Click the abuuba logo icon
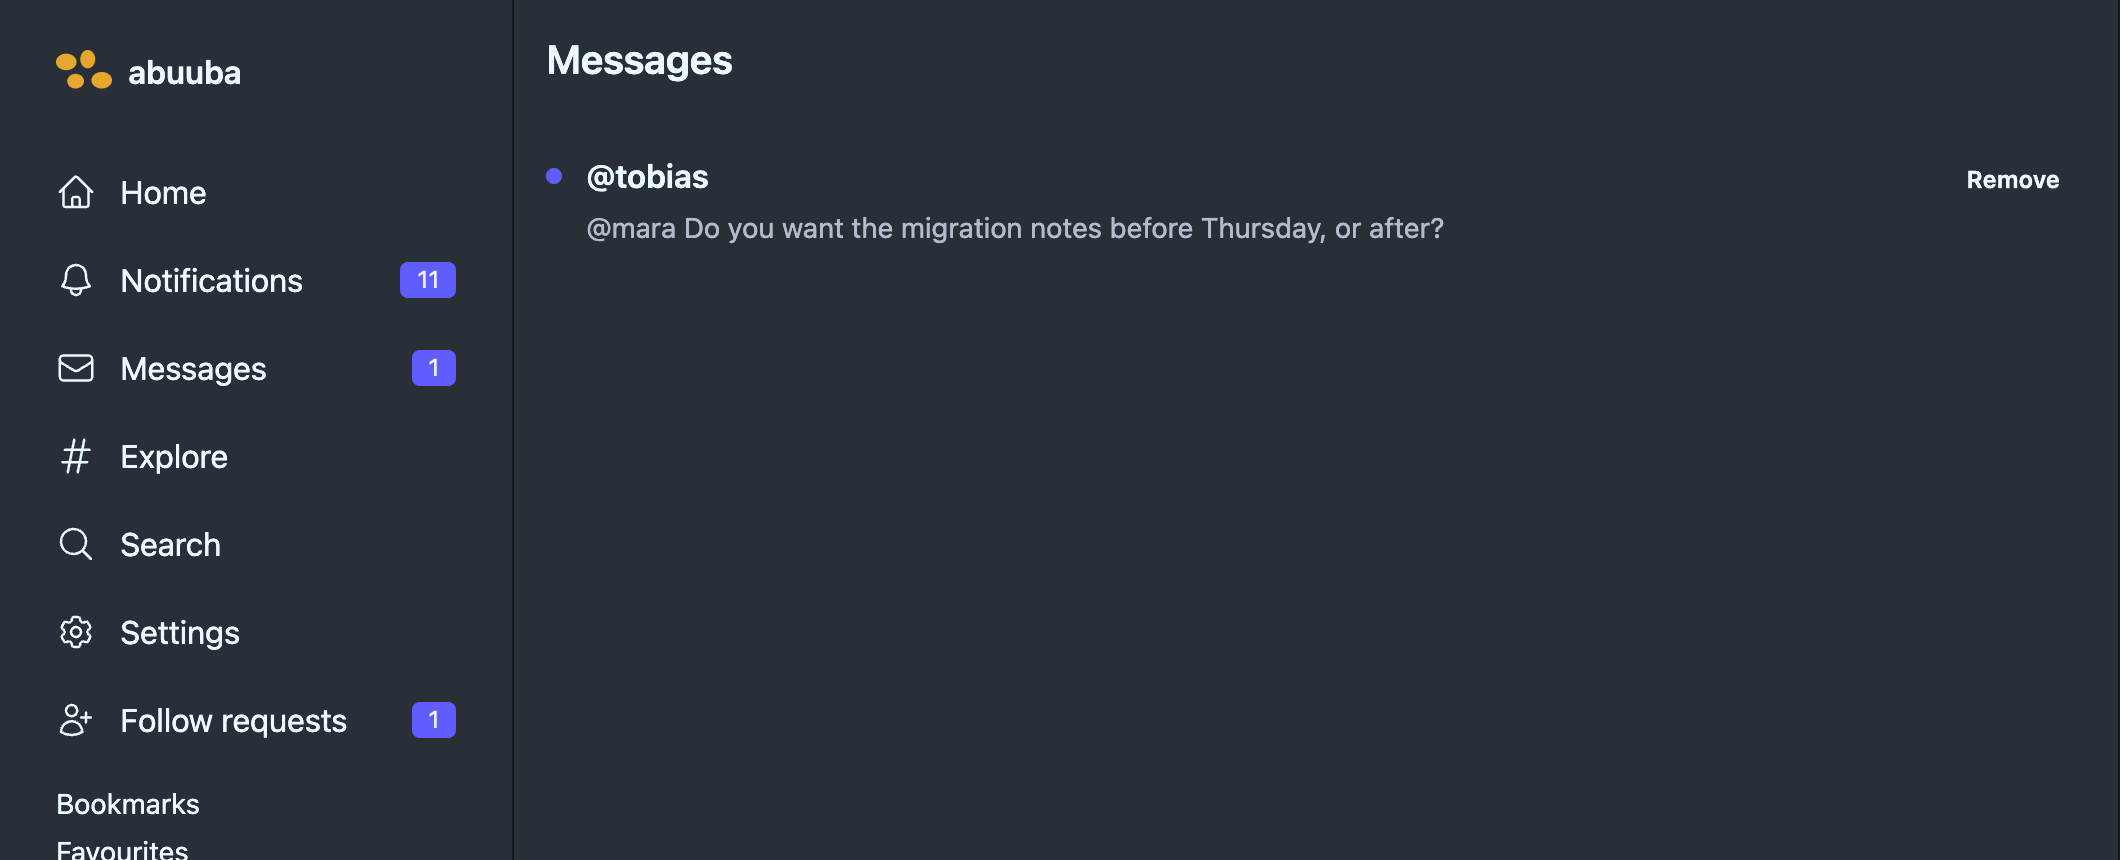Image resolution: width=2120 pixels, height=860 pixels. pos(84,70)
